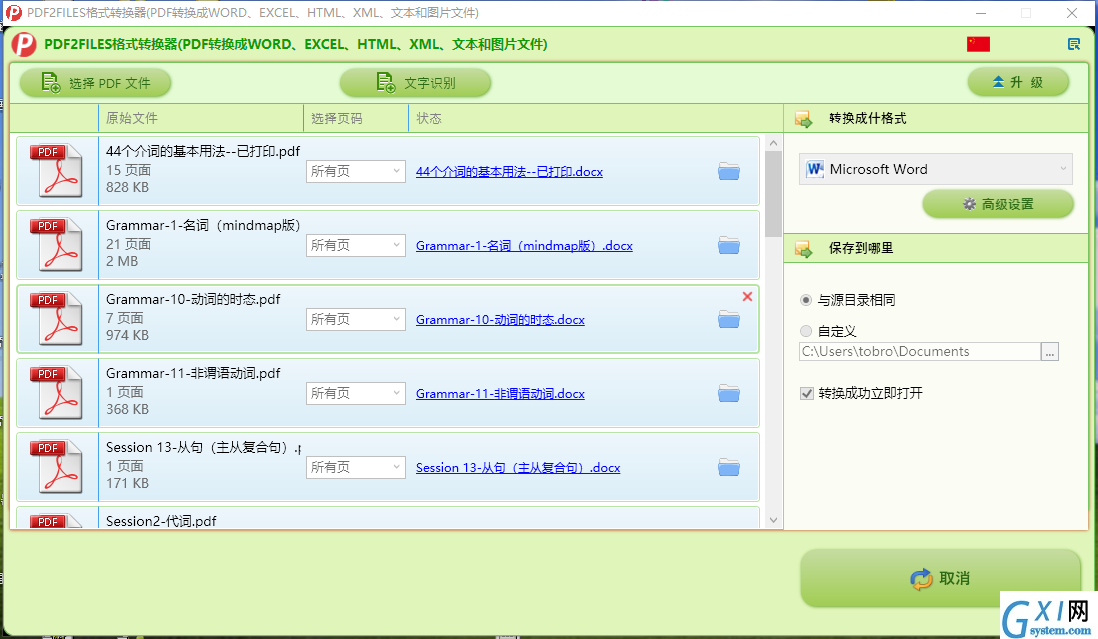
Task: Click 文字识别 button
Action: click(x=415, y=83)
